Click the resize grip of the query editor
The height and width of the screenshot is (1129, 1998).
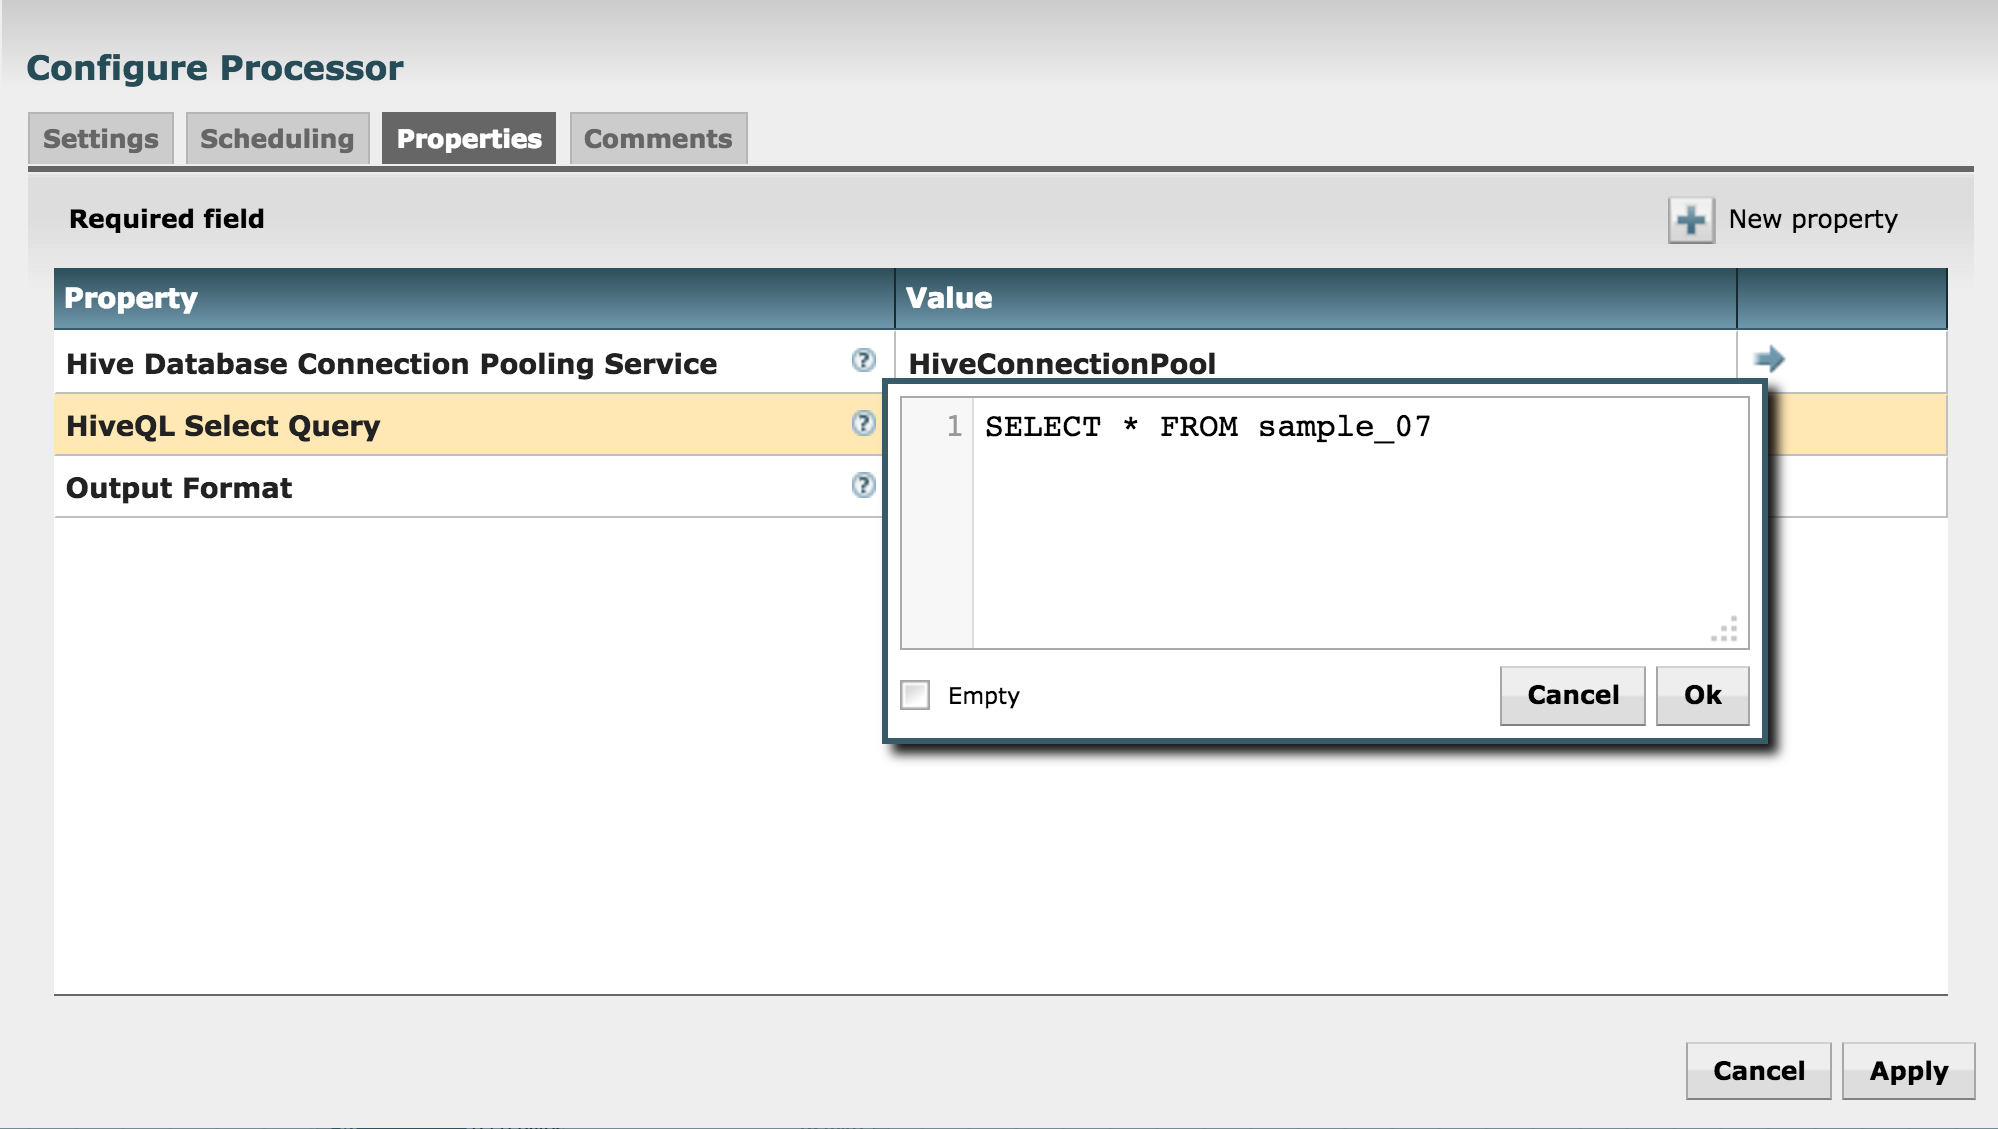tap(1723, 628)
